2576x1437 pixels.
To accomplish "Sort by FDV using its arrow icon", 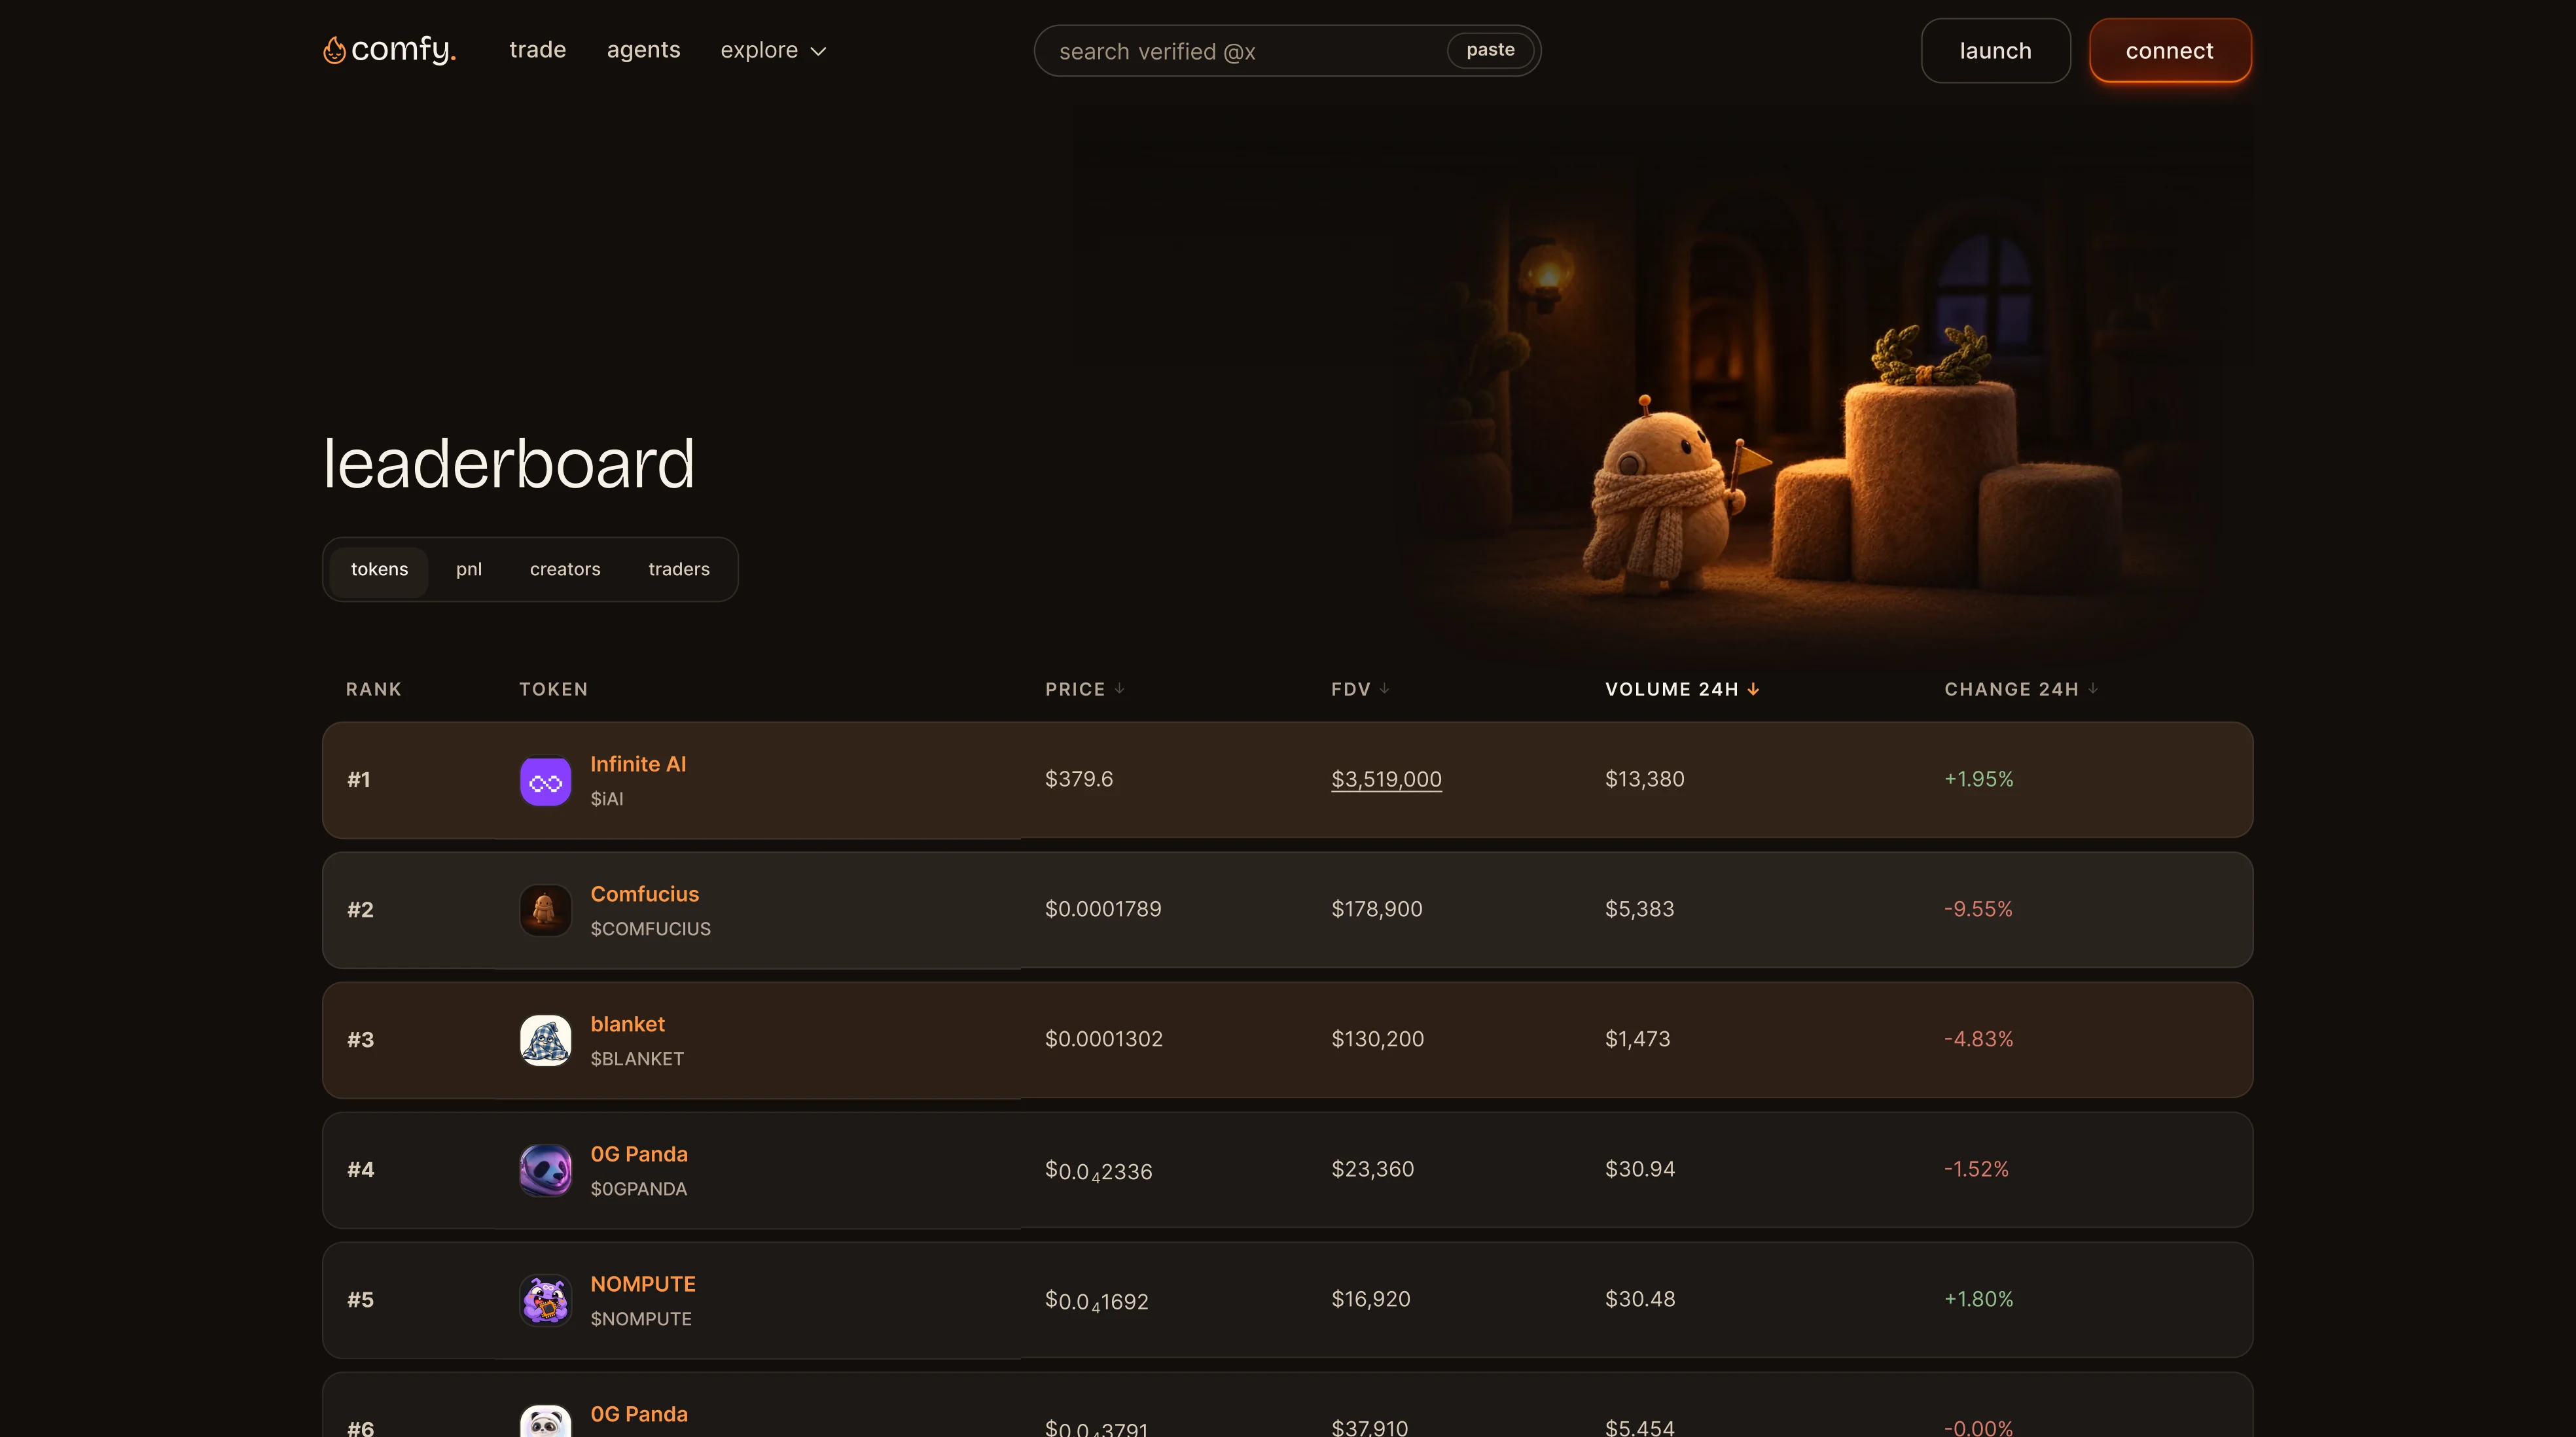I will [x=1384, y=688].
